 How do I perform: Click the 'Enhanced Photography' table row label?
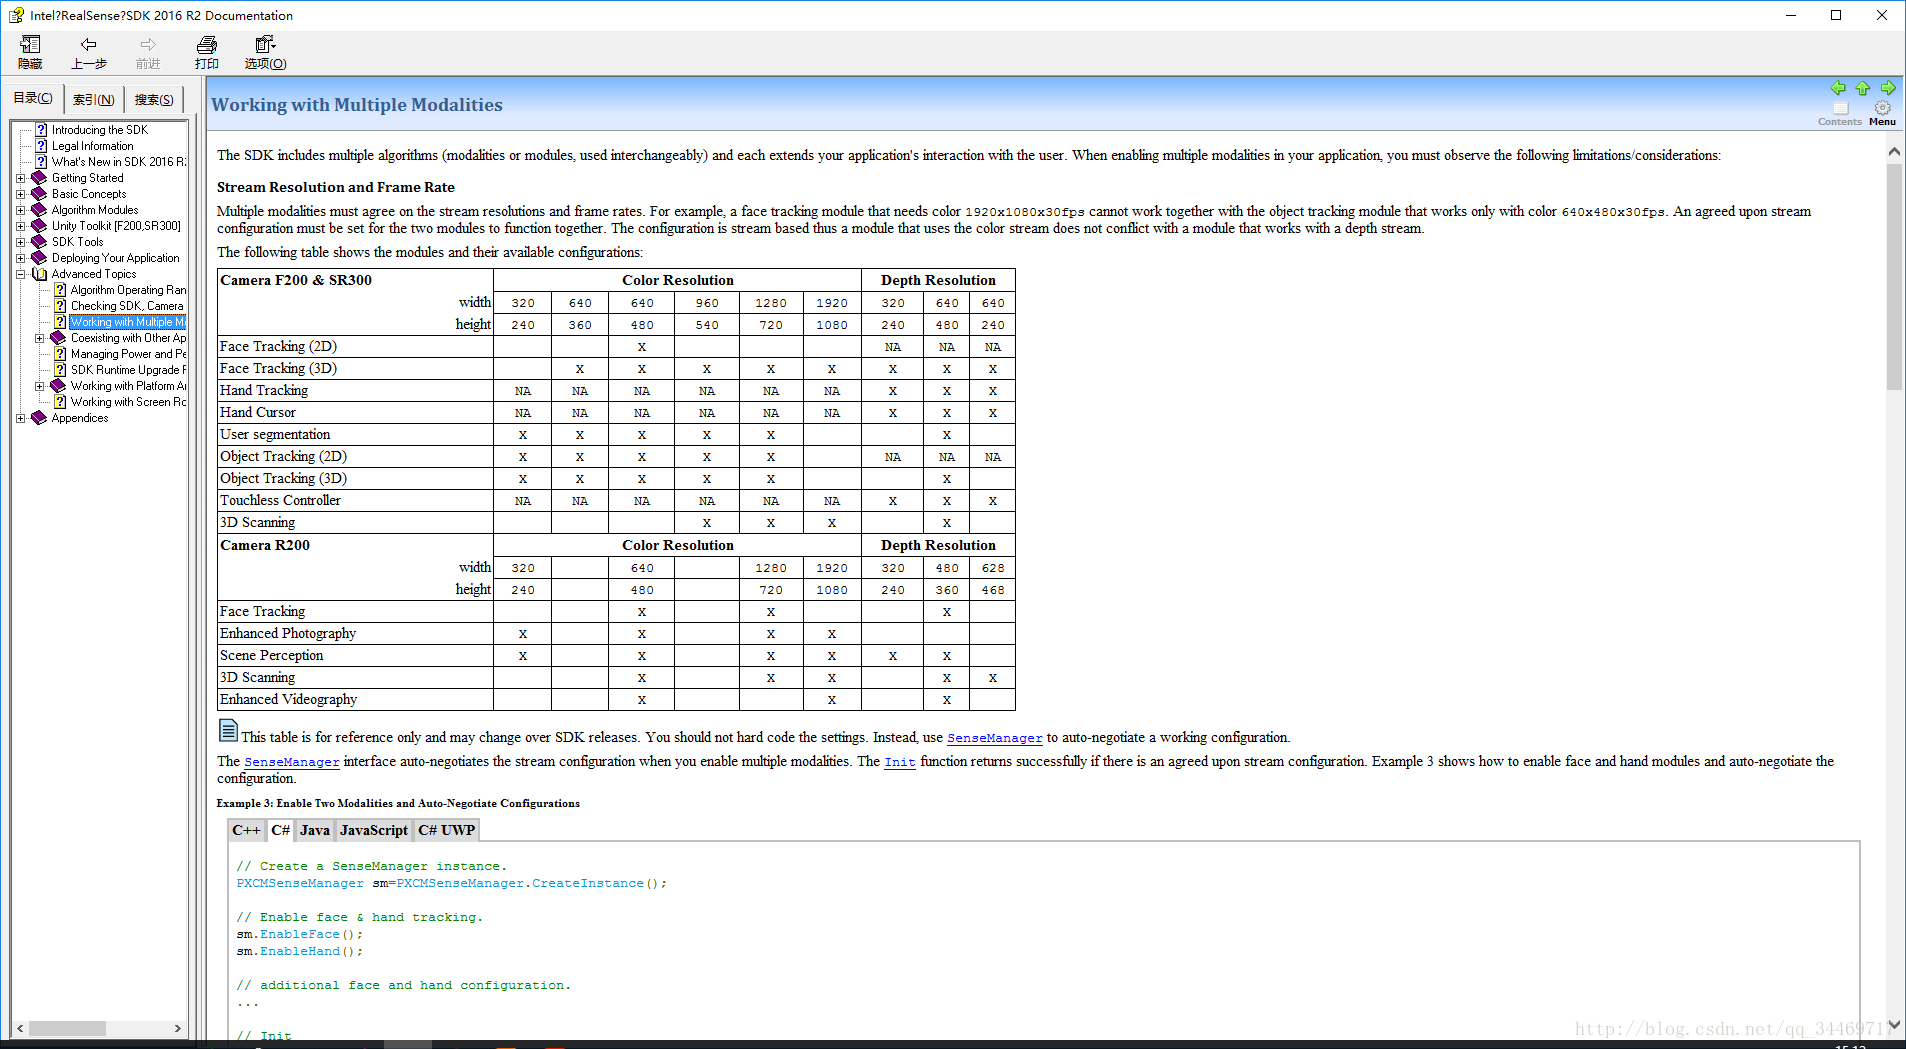[x=288, y=633]
